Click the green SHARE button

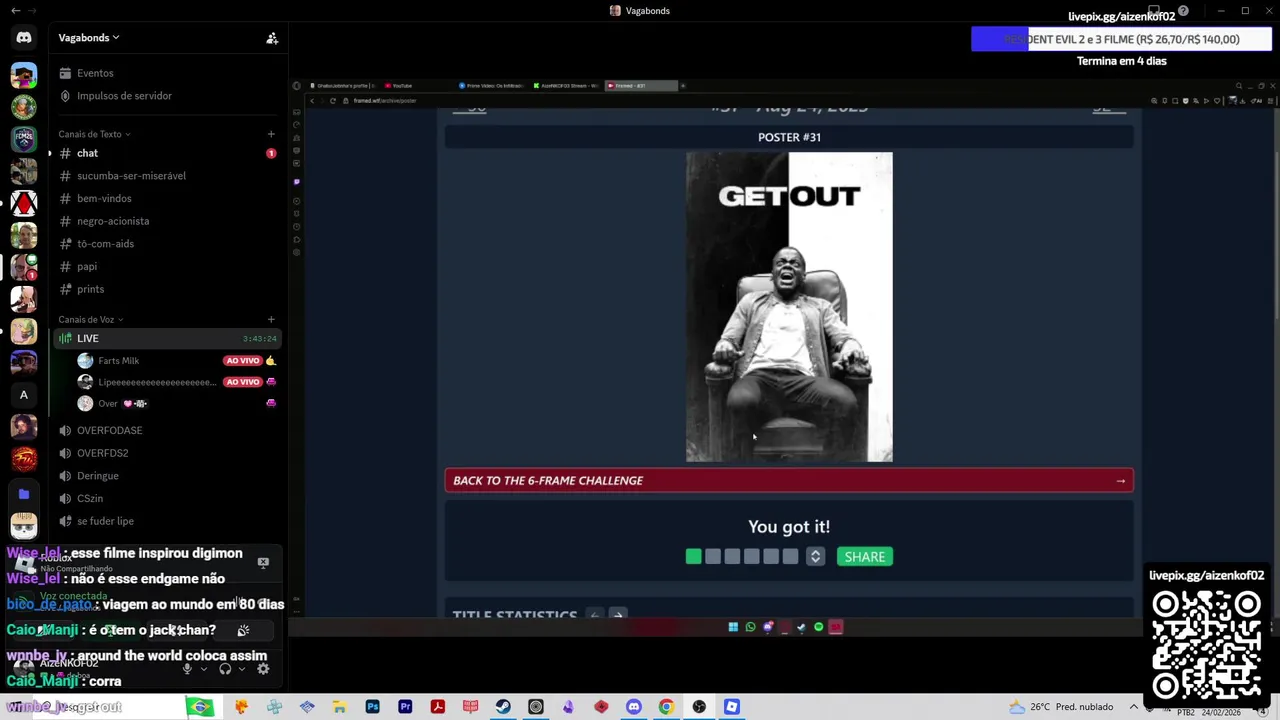(x=865, y=557)
